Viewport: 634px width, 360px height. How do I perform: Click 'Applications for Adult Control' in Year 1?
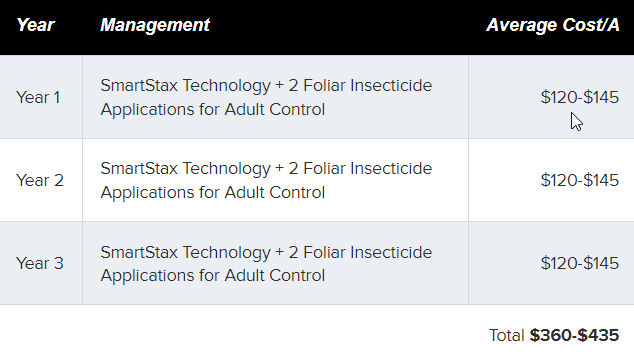click(213, 110)
